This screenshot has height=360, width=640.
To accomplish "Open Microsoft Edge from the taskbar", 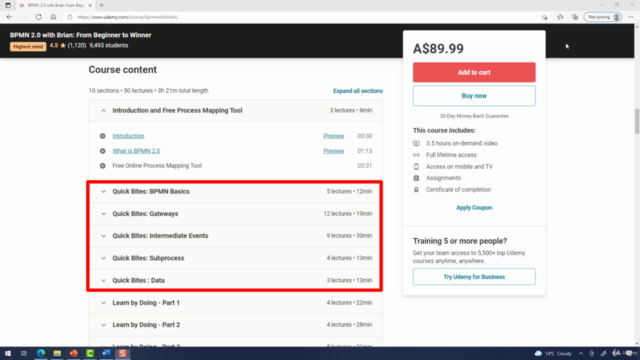I will coord(41,353).
